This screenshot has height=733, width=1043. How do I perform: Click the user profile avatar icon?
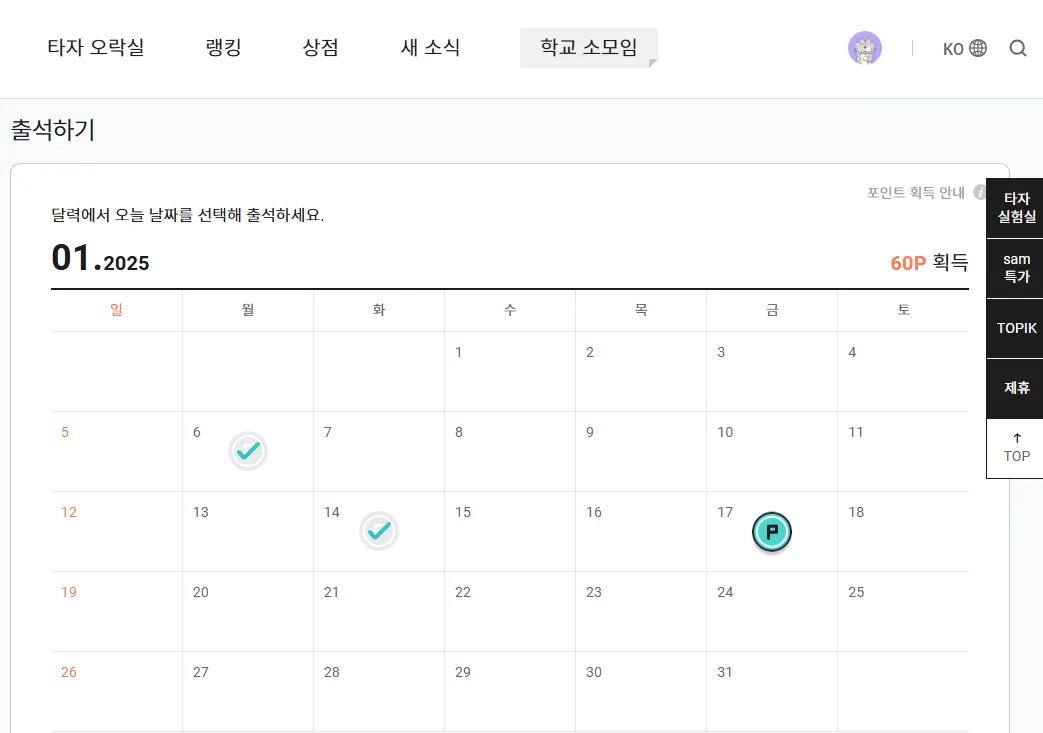click(x=864, y=48)
